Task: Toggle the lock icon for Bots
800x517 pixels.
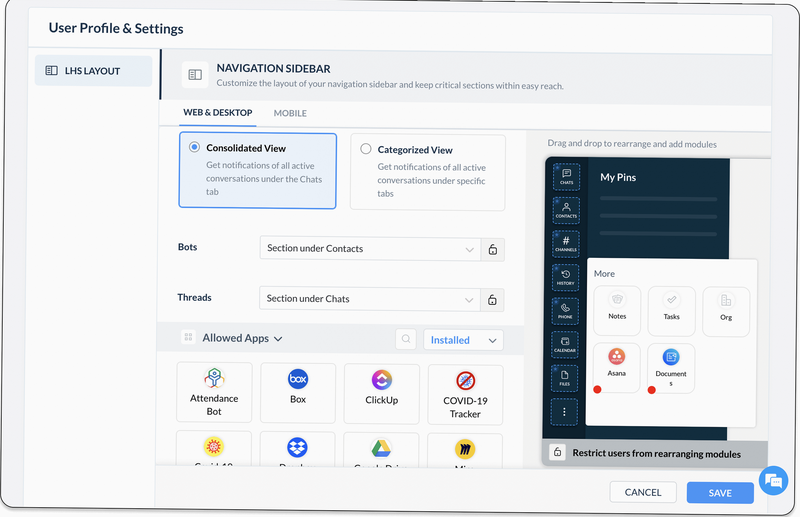Action: [x=493, y=250]
